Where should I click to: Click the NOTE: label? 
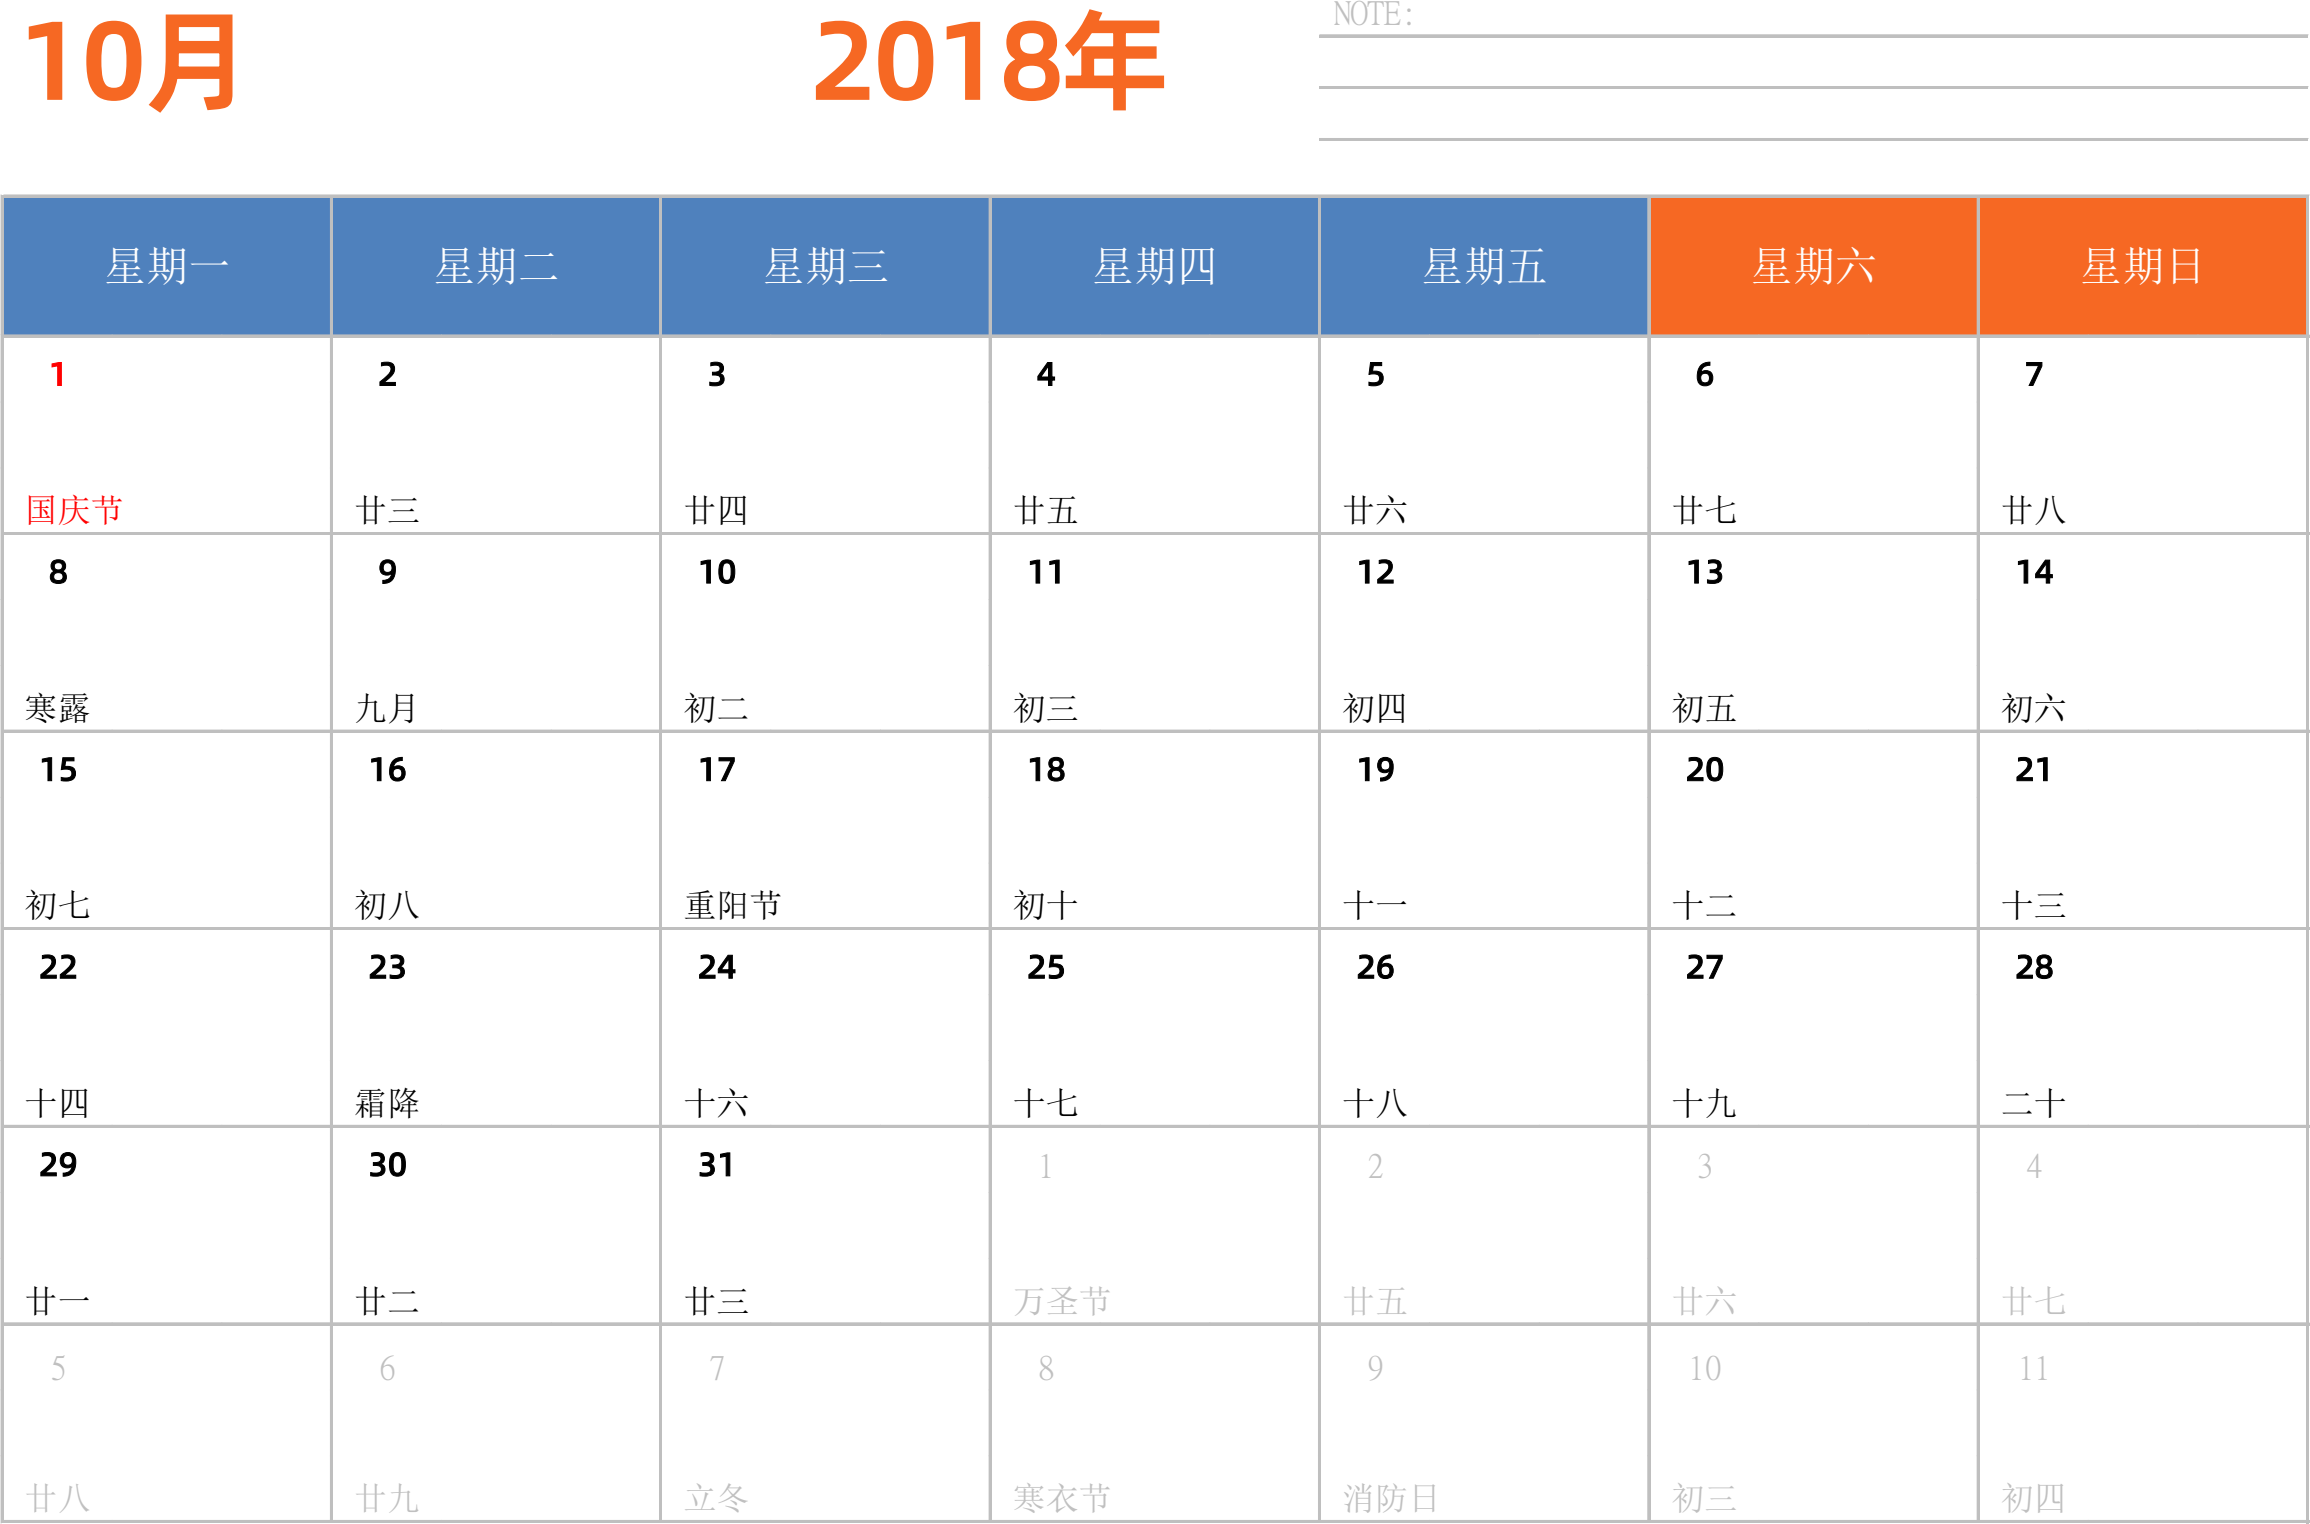[1373, 15]
